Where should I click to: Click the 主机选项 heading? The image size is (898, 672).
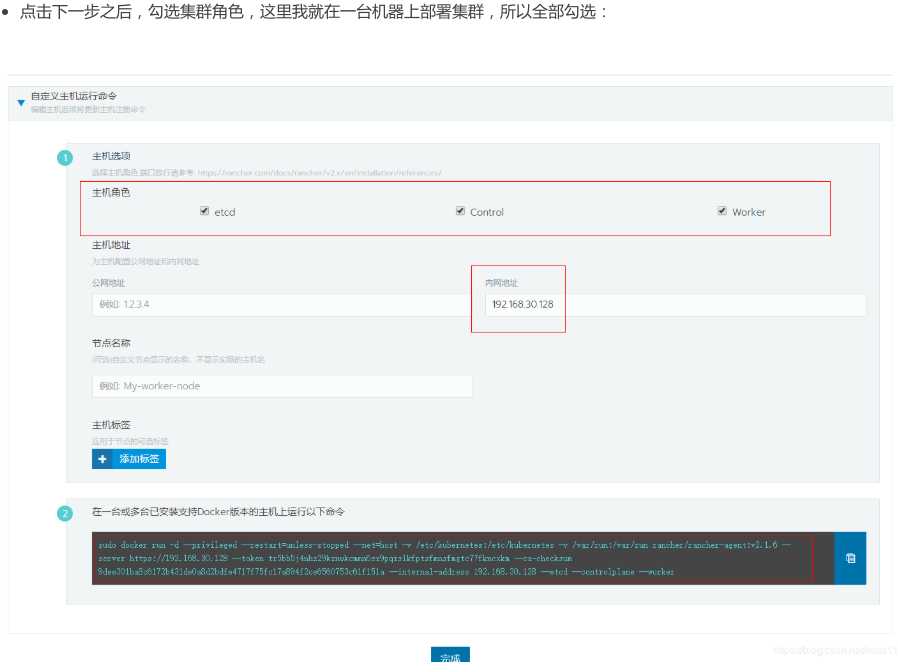[111, 156]
